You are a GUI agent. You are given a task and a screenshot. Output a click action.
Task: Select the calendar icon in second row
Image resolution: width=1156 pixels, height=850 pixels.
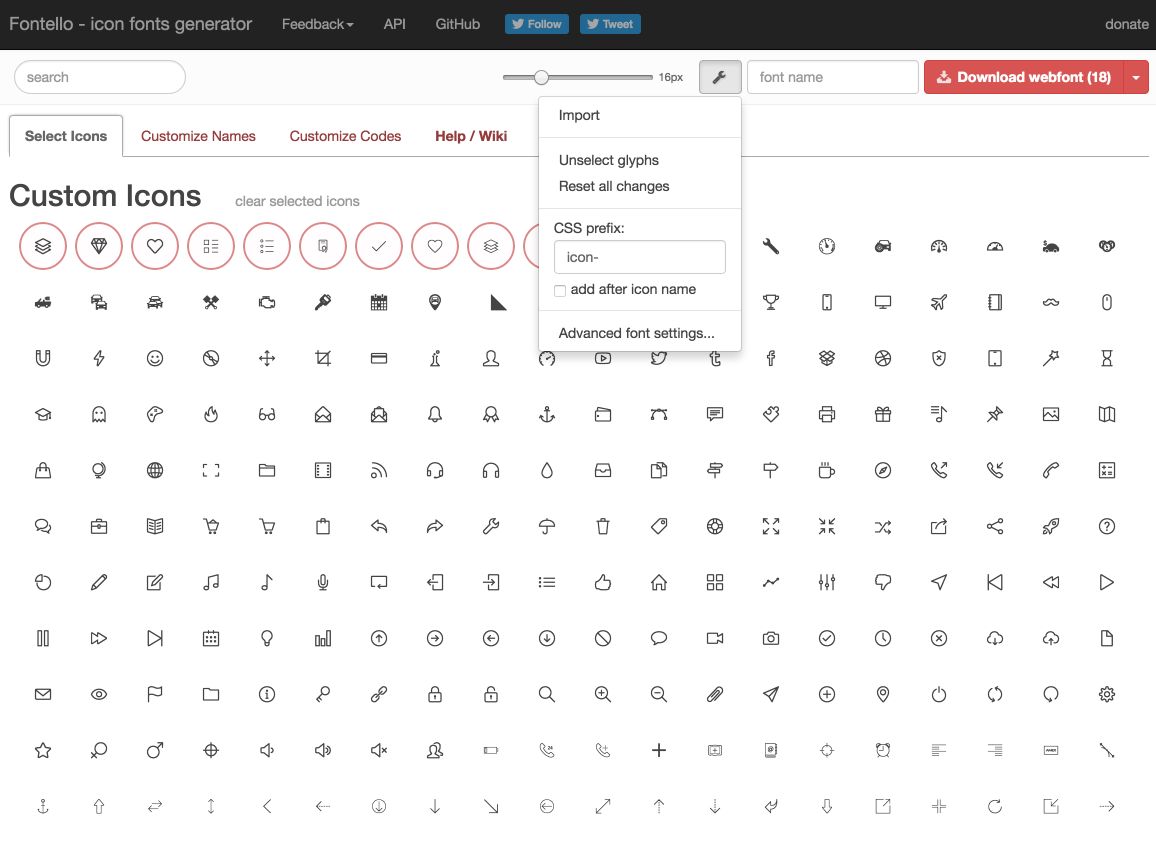[x=379, y=302]
